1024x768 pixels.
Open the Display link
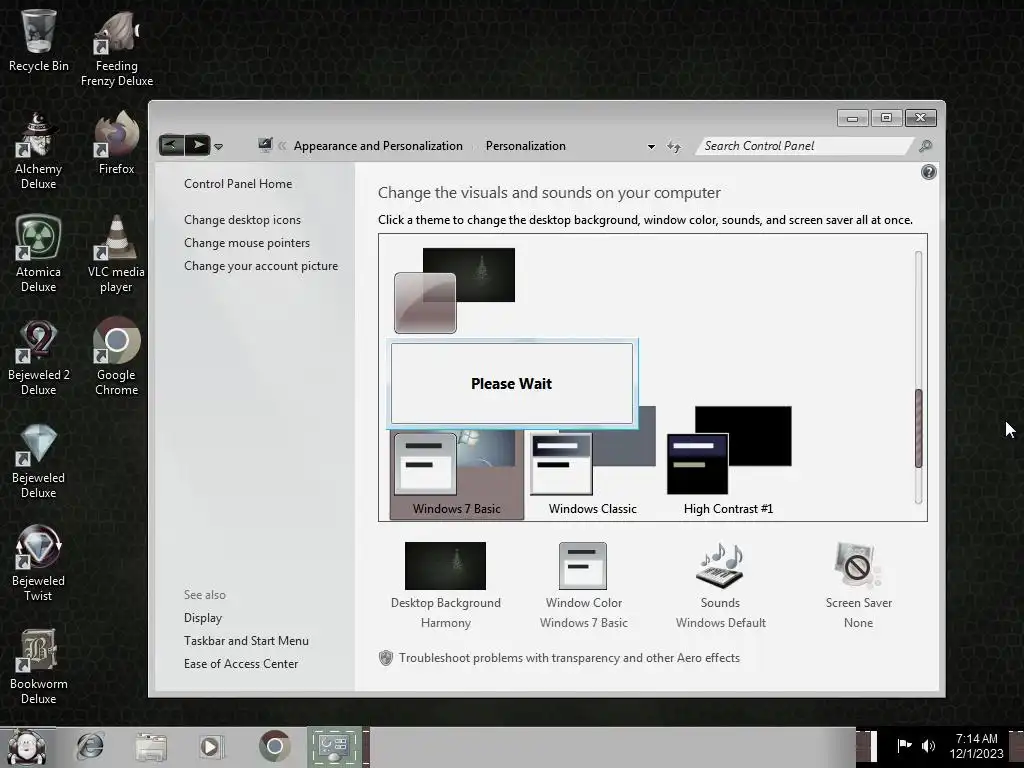tap(202, 617)
